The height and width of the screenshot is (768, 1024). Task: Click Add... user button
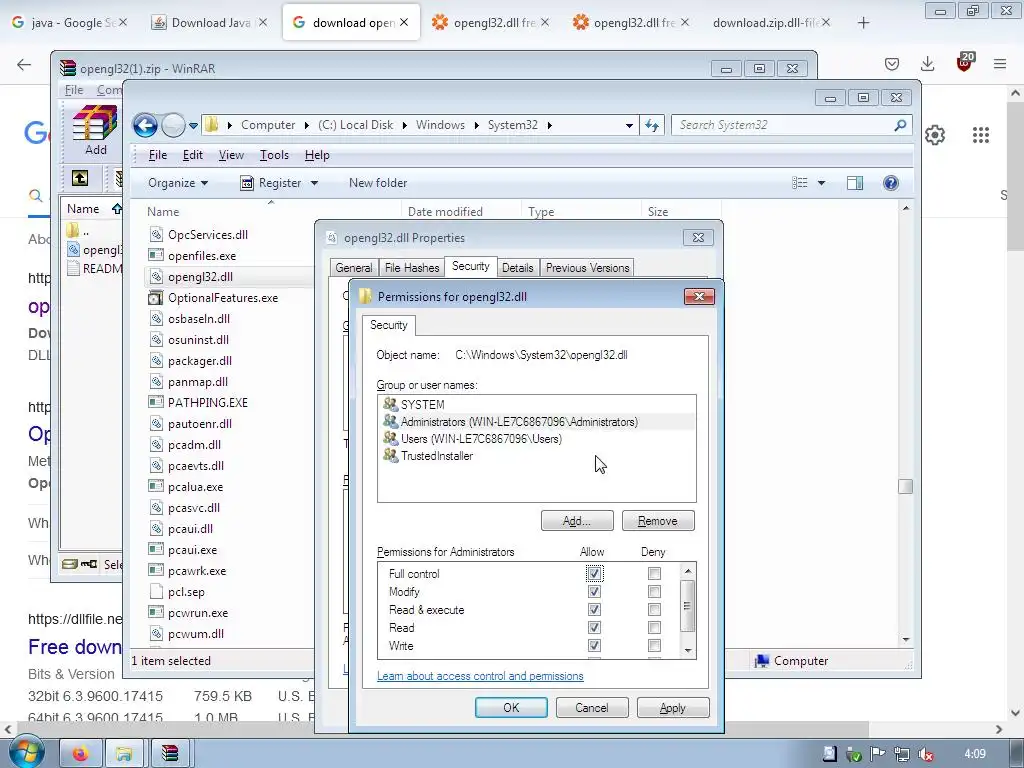(577, 520)
